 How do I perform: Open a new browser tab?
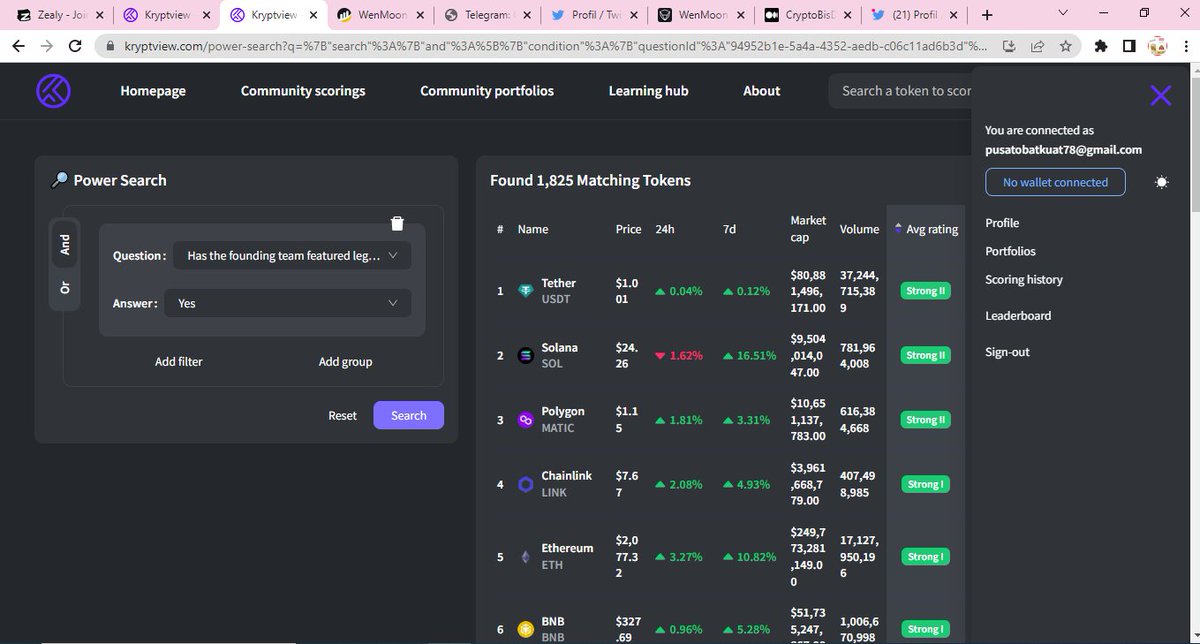tap(987, 15)
